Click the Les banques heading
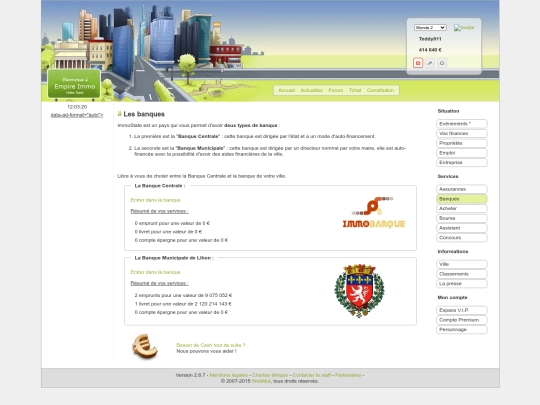Image resolution: width=540 pixels, height=405 pixels. (x=144, y=114)
